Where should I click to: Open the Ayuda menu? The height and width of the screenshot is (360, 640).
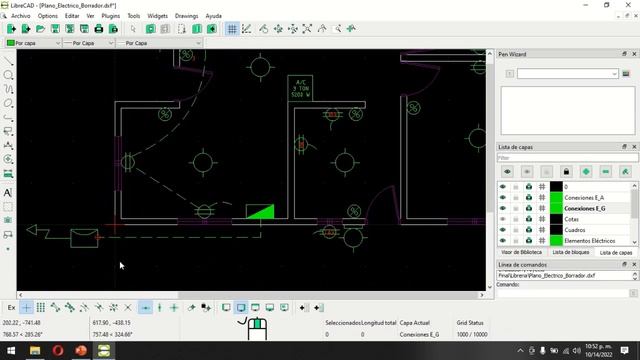(213, 16)
